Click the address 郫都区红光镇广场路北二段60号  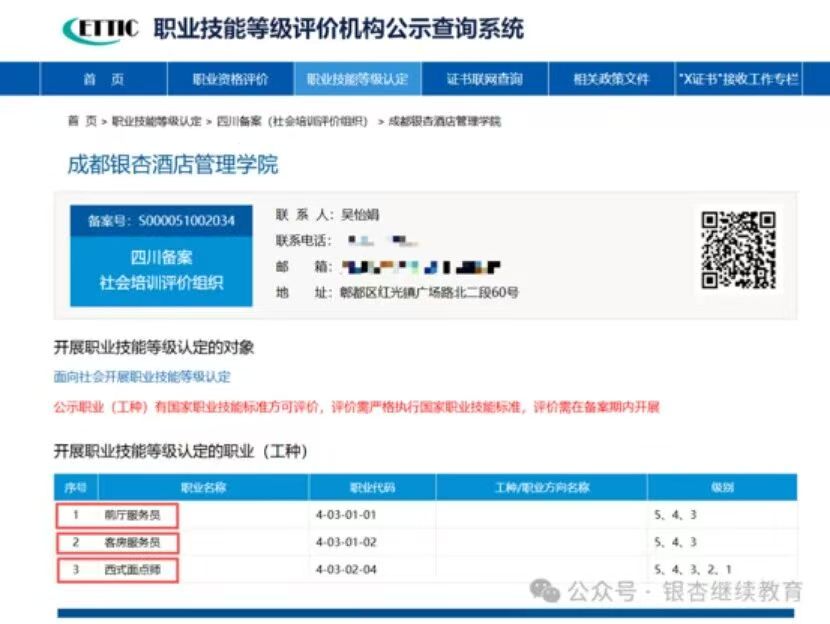pos(429,292)
